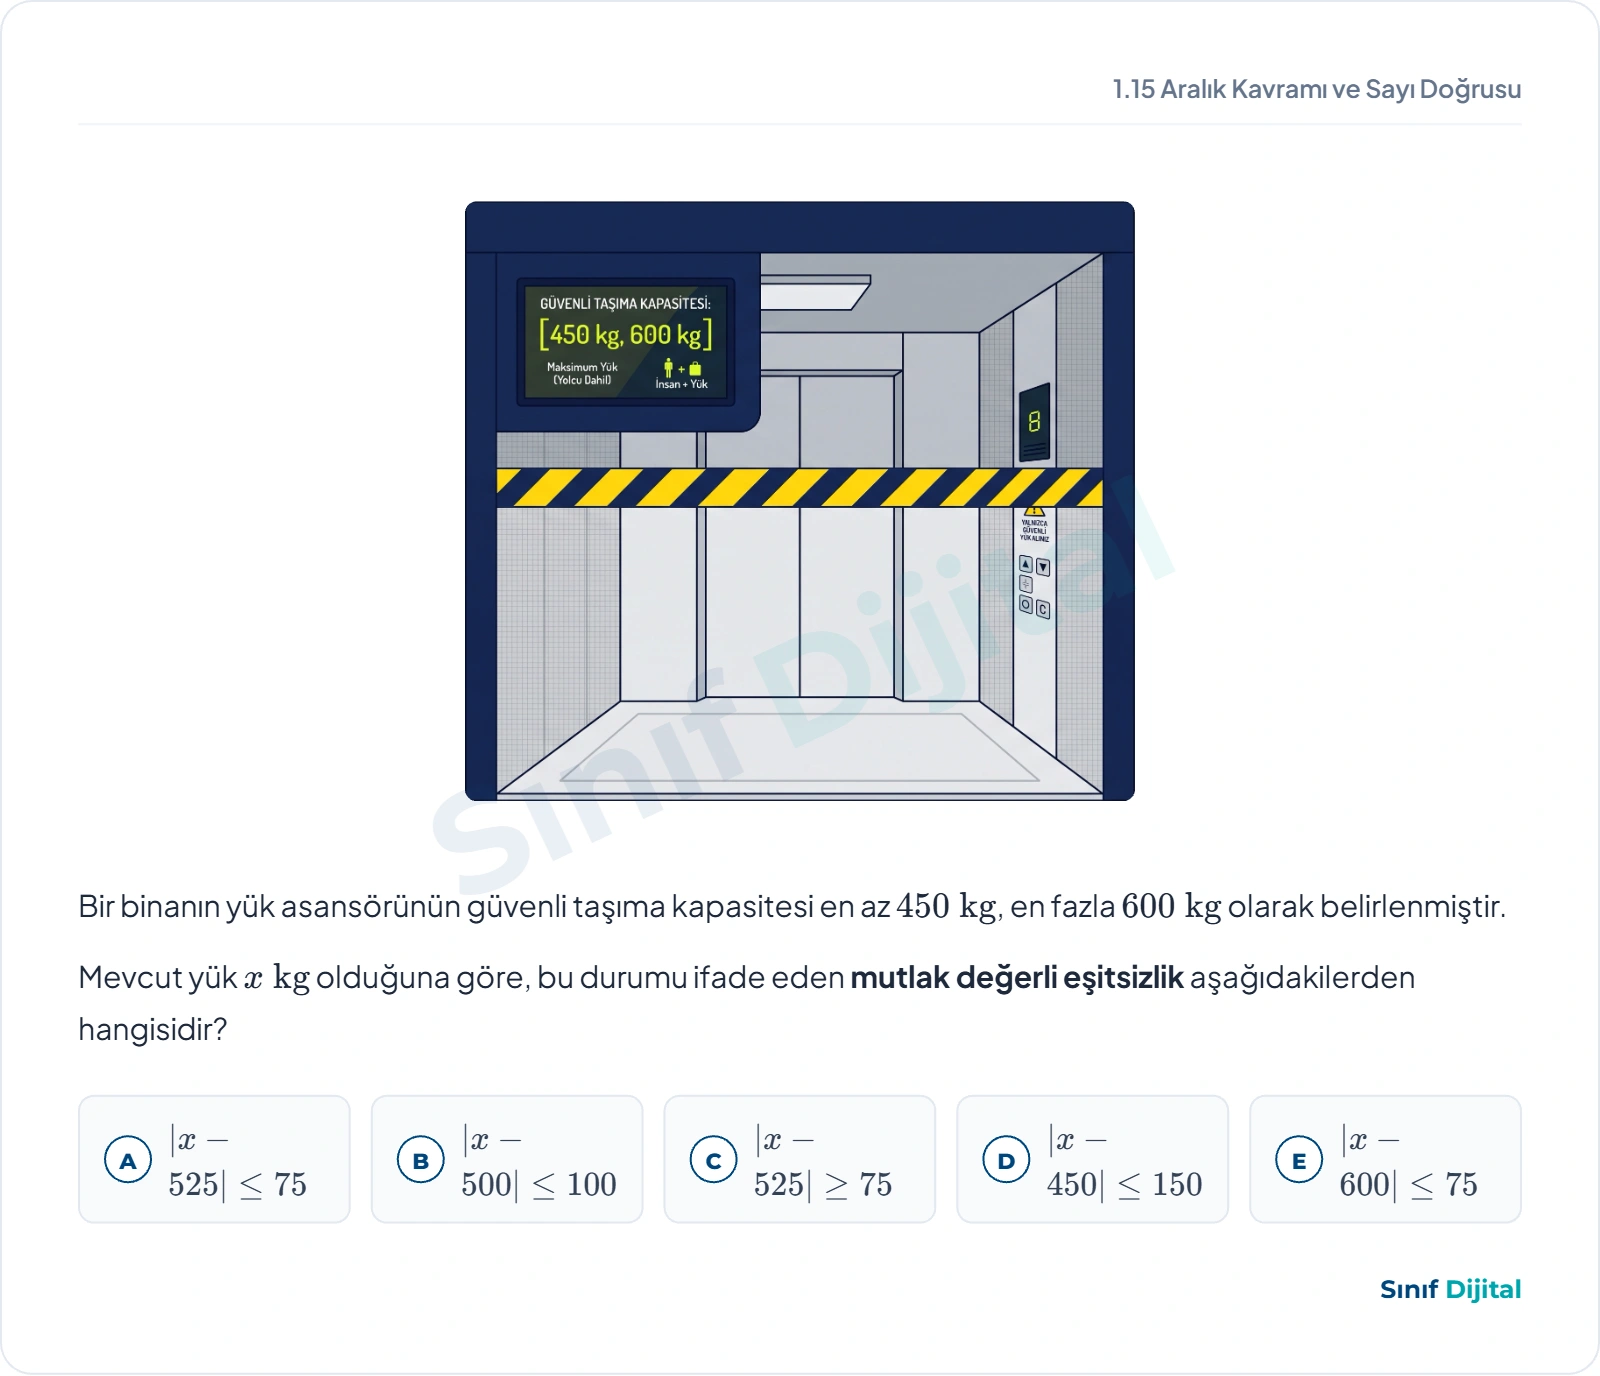
Task: Click the elevator panel C button
Action: click(1043, 609)
